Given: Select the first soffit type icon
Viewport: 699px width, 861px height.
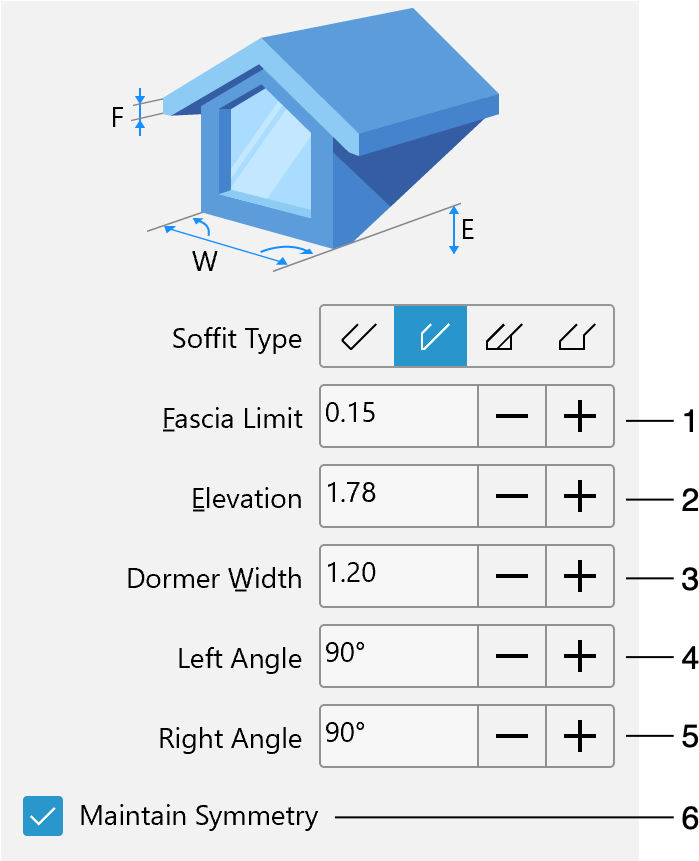Looking at the screenshot, I should tap(357, 336).
